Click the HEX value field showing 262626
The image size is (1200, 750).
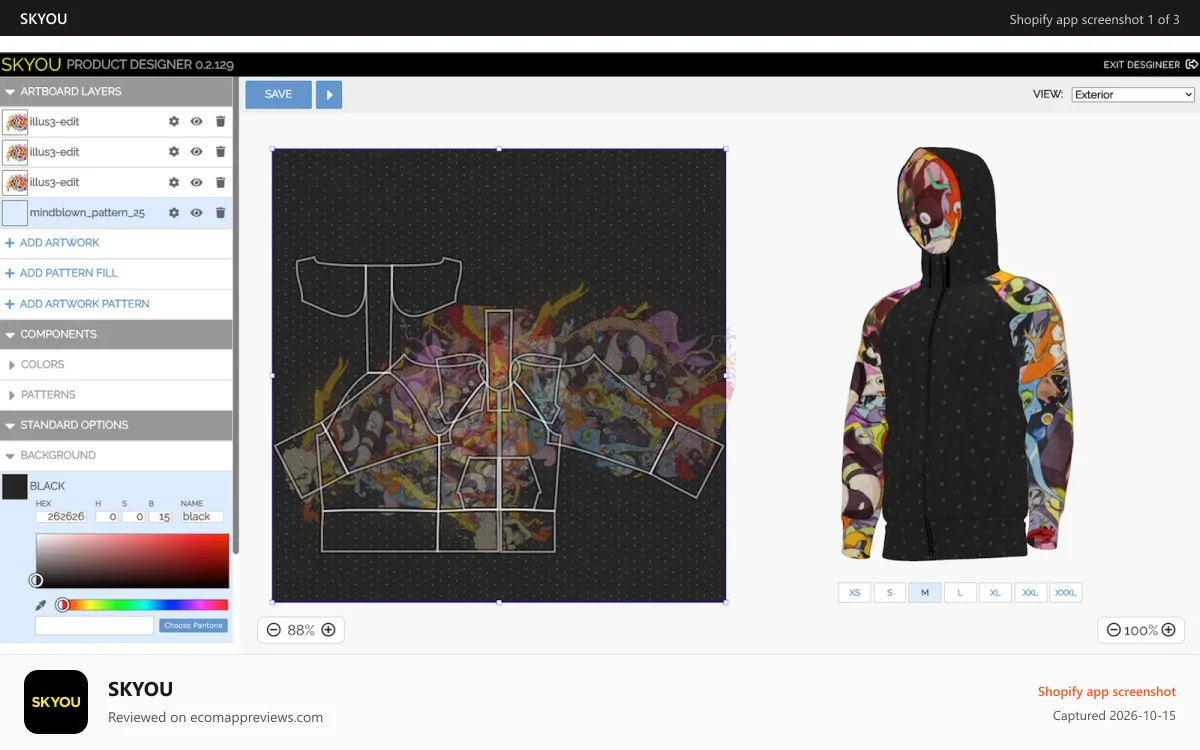61,517
